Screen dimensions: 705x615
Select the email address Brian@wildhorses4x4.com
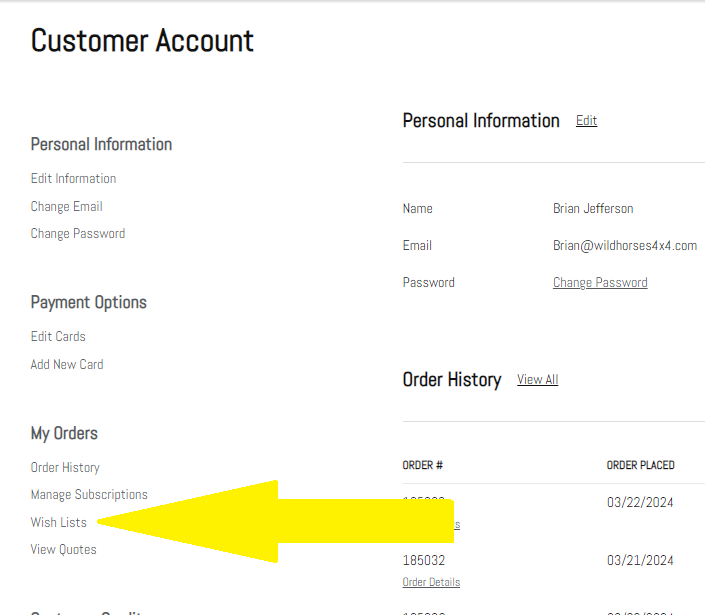point(625,245)
